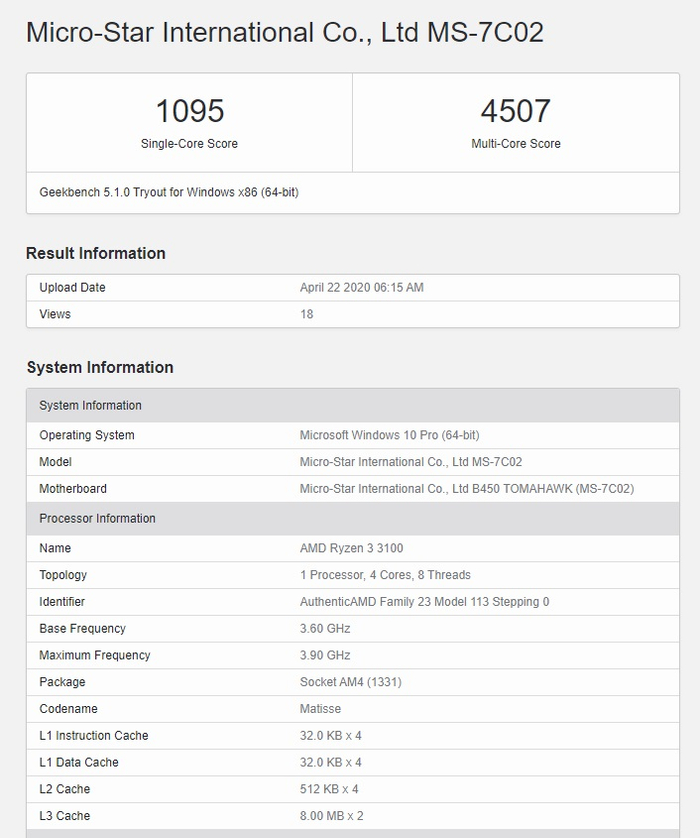Select the Matisse codename value

(320, 708)
